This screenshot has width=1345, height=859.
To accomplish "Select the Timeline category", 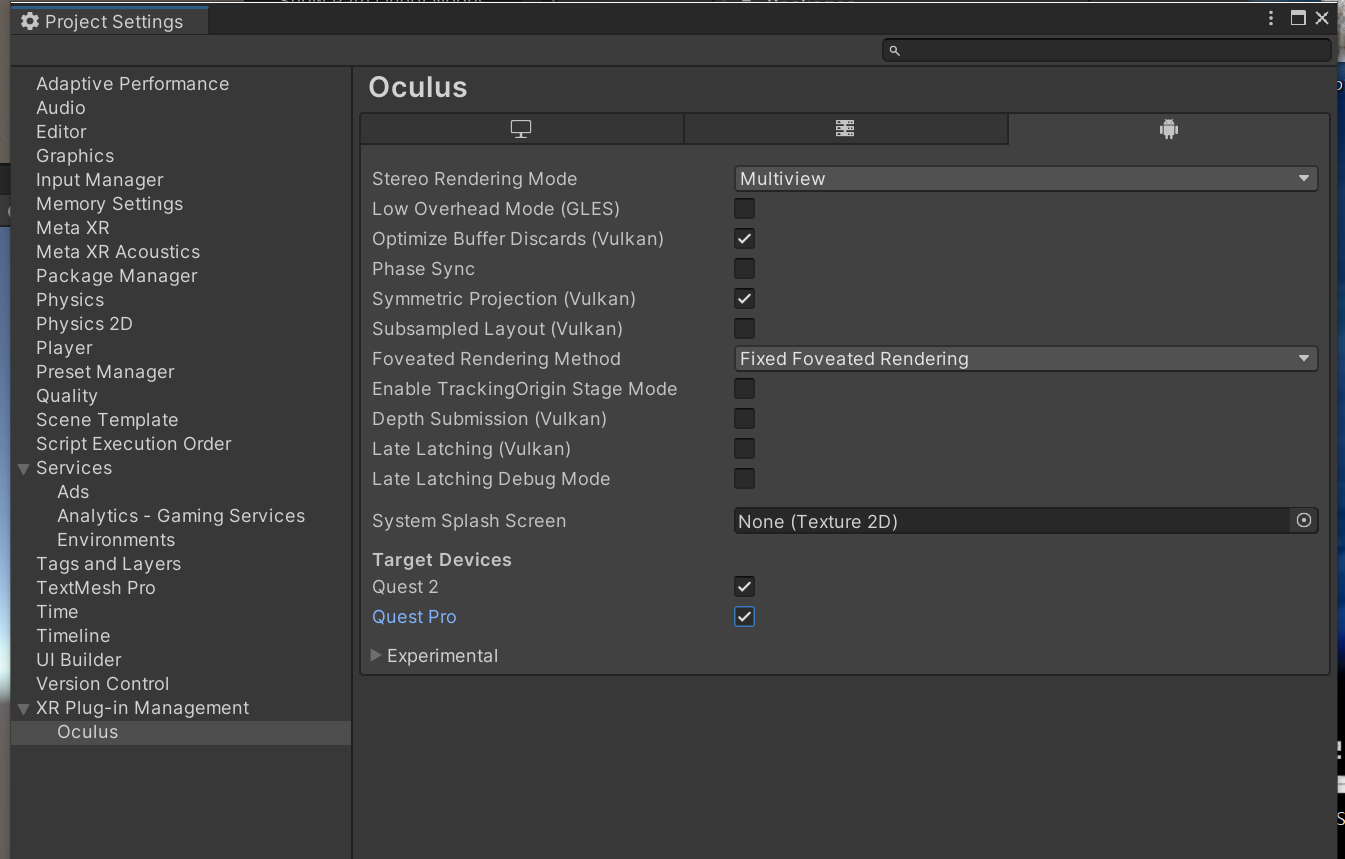I will click(x=73, y=636).
